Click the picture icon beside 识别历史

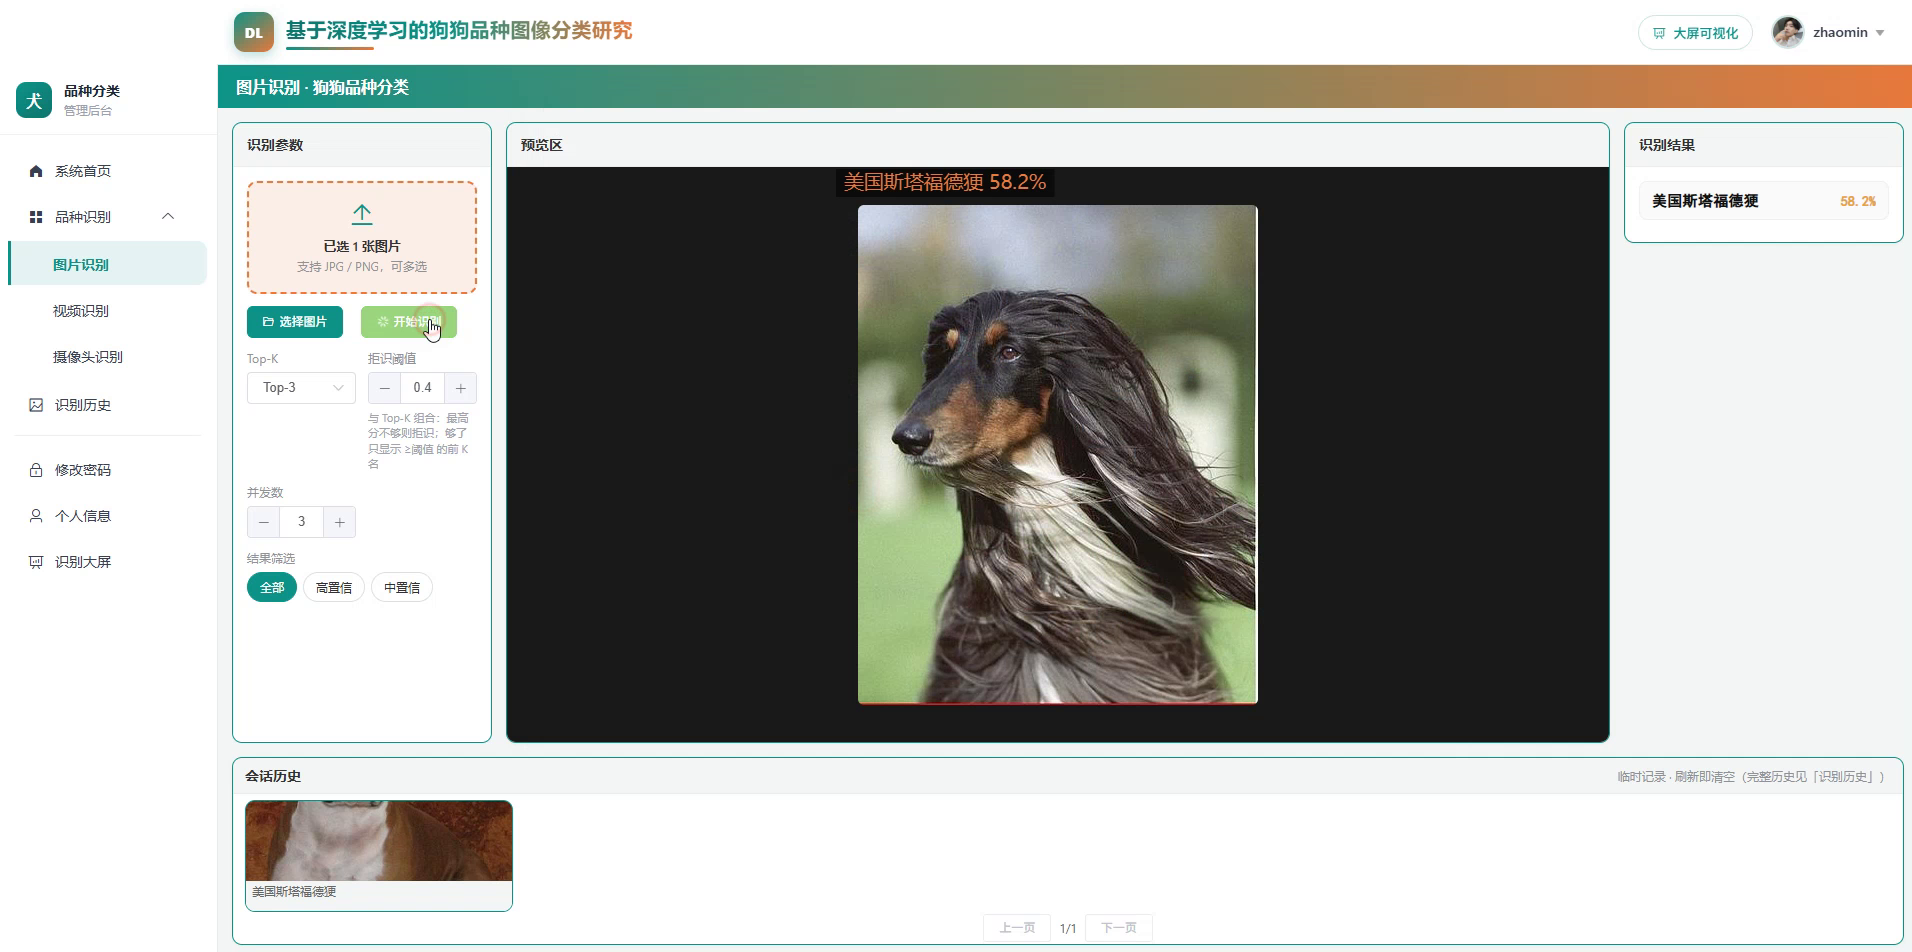point(36,405)
